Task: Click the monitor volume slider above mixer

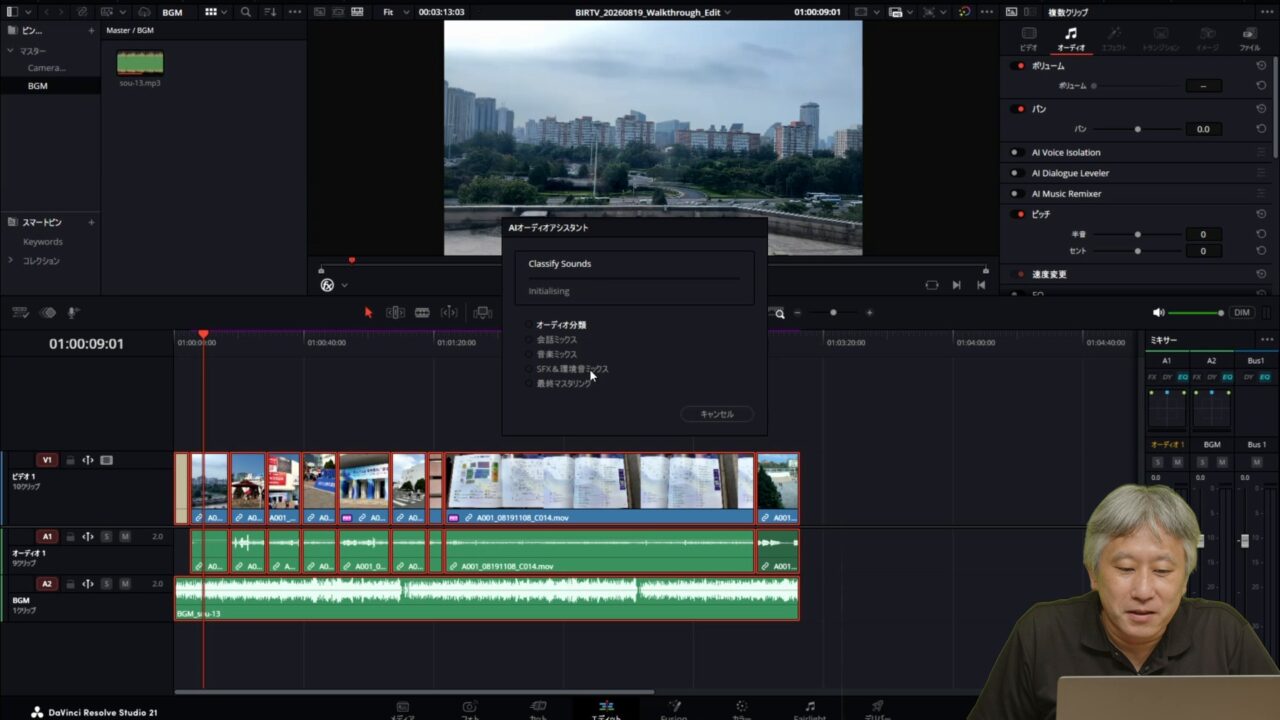Action: click(1196, 313)
